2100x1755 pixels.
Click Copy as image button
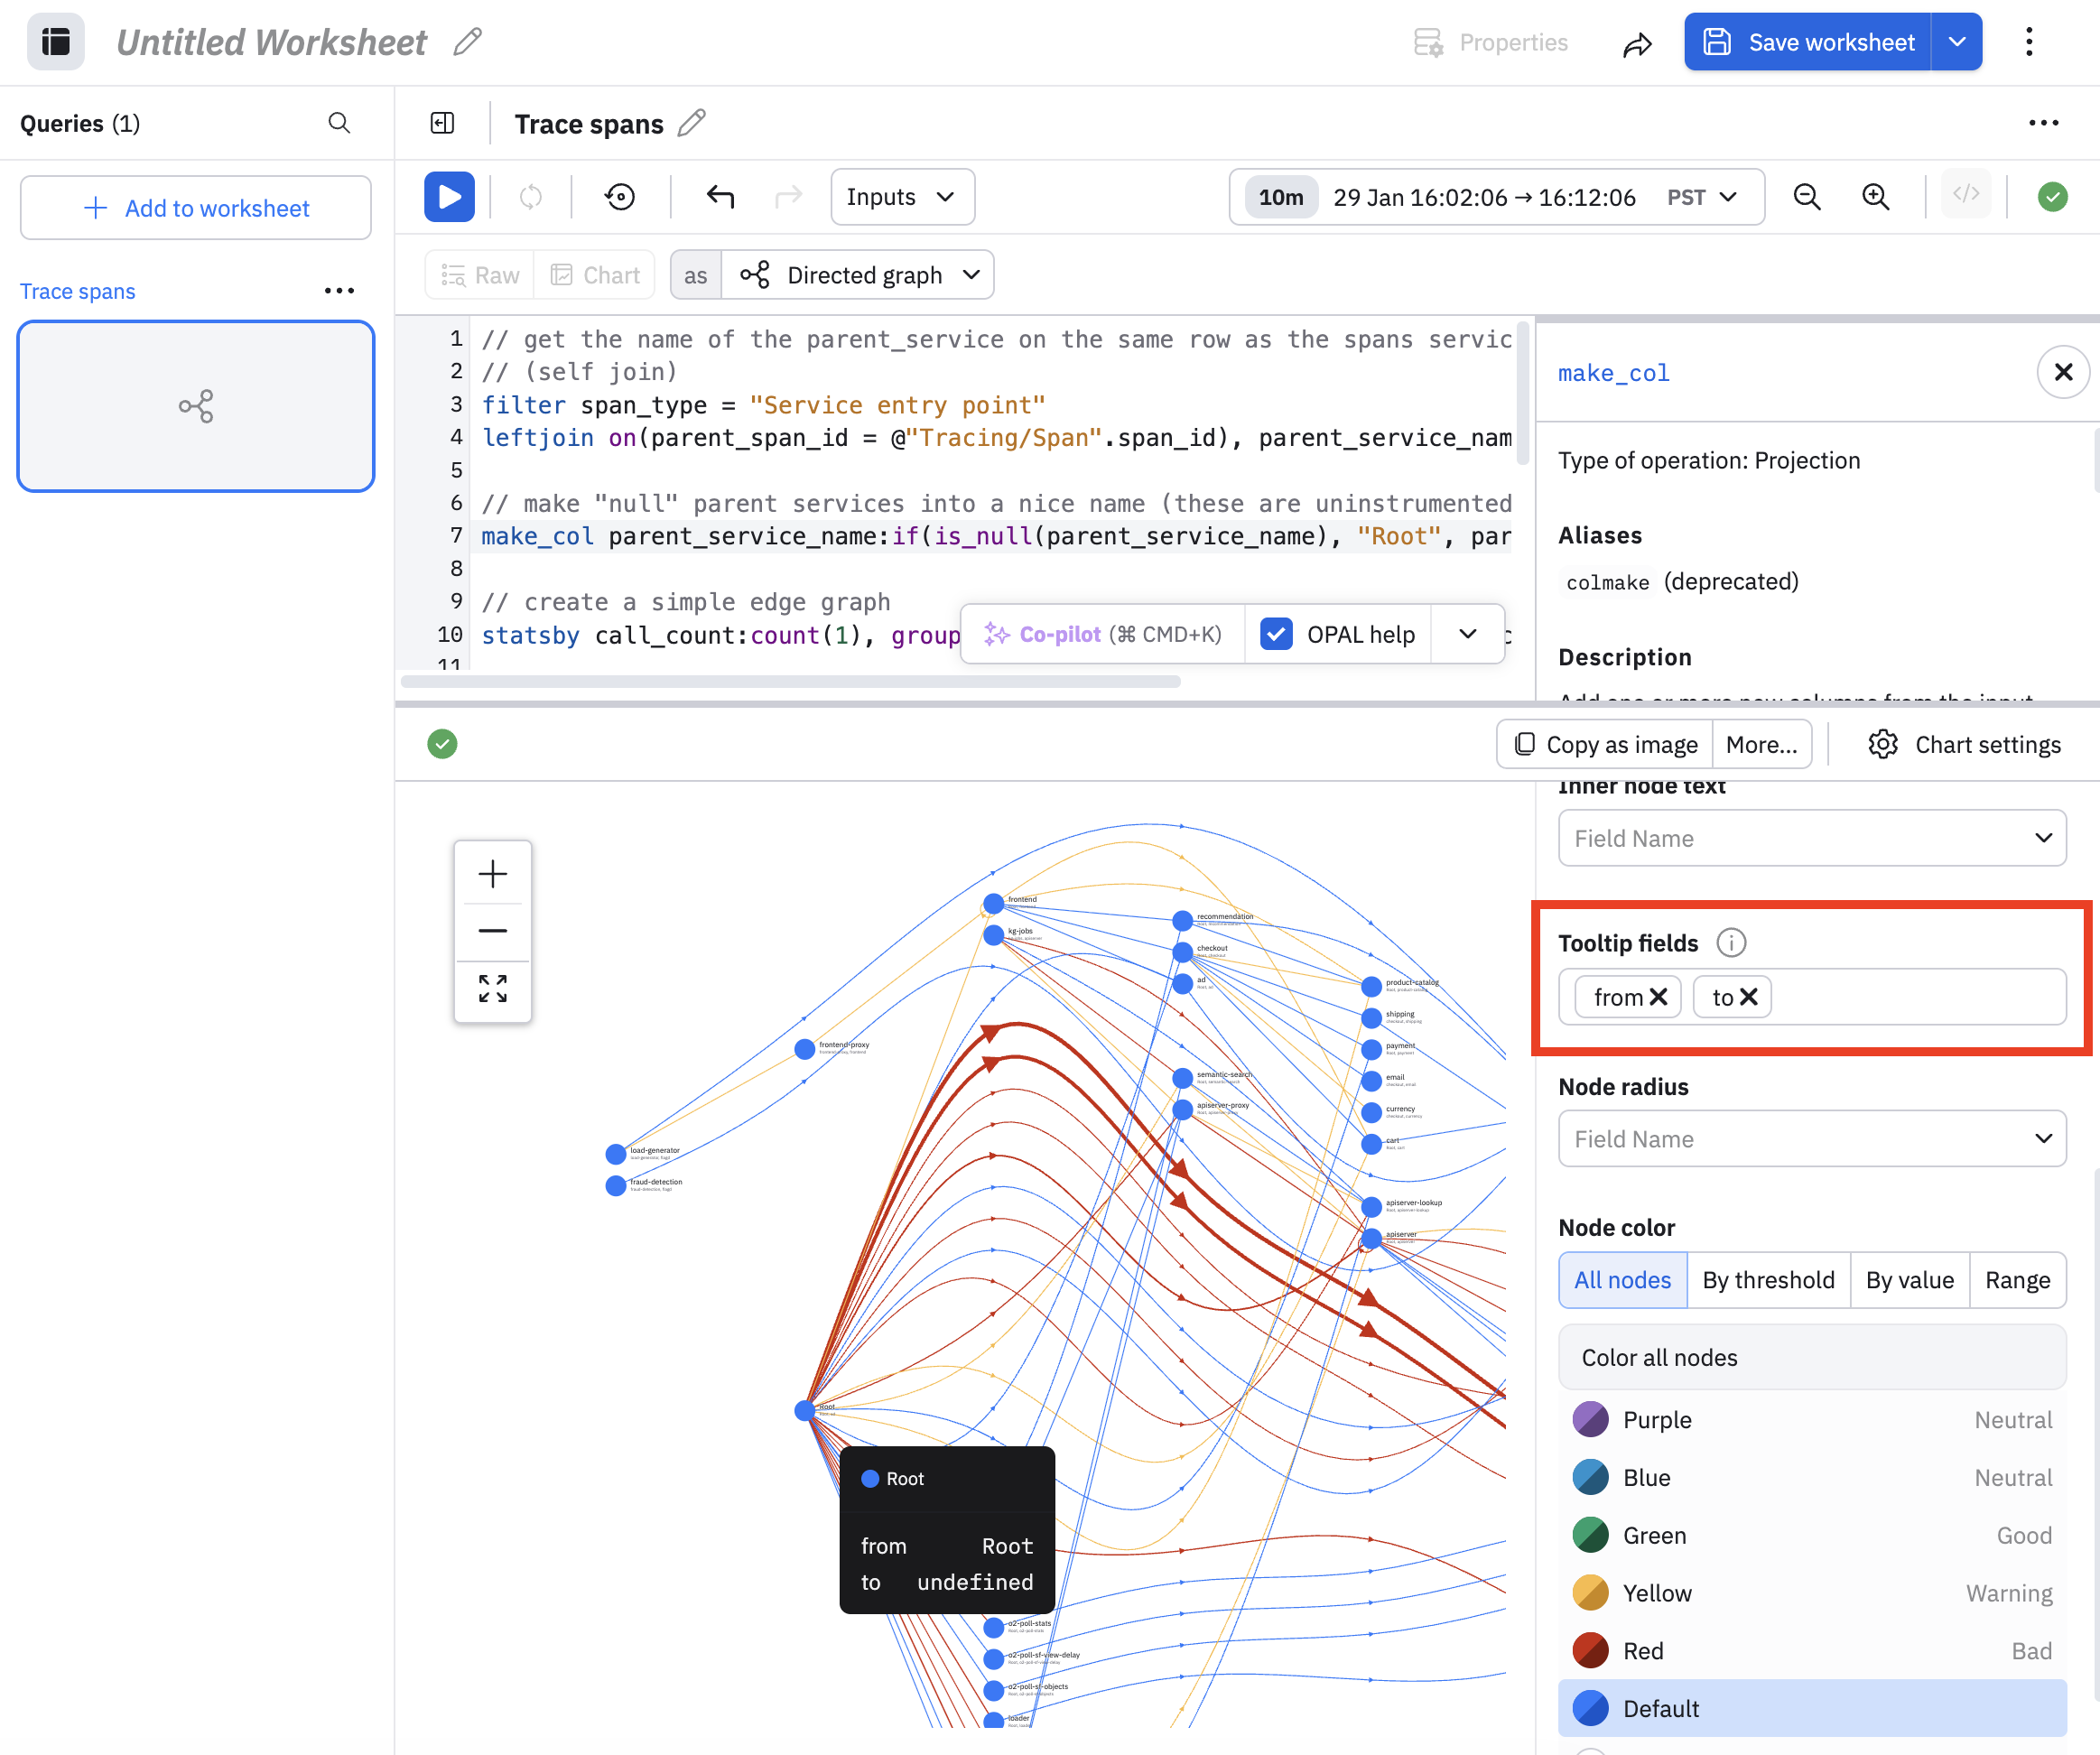[x=1605, y=744]
